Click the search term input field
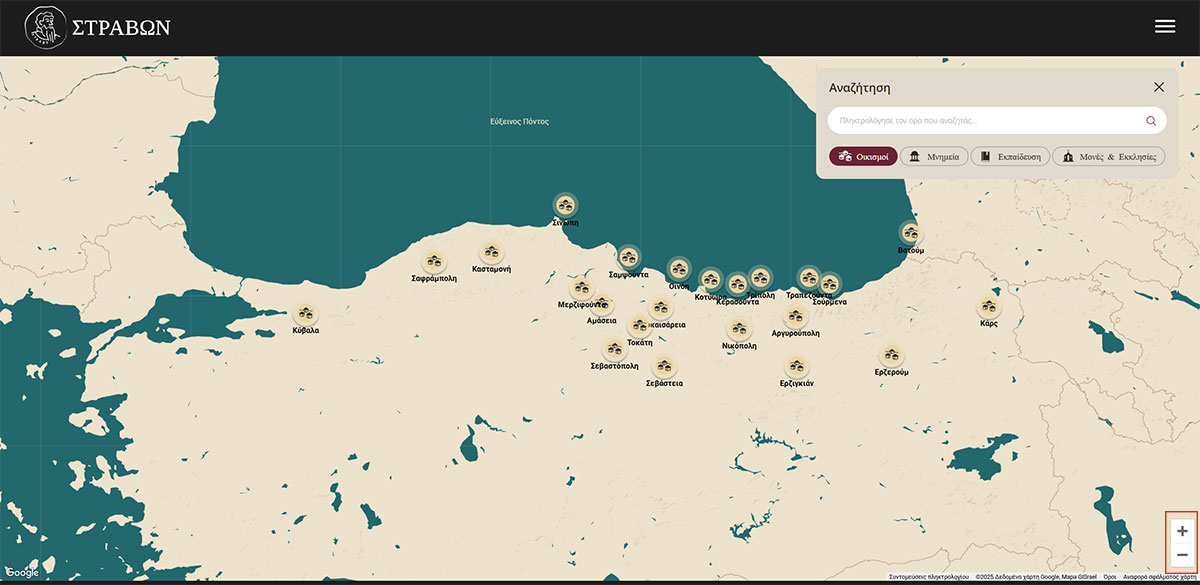The width and height of the screenshot is (1200, 585). click(985, 121)
